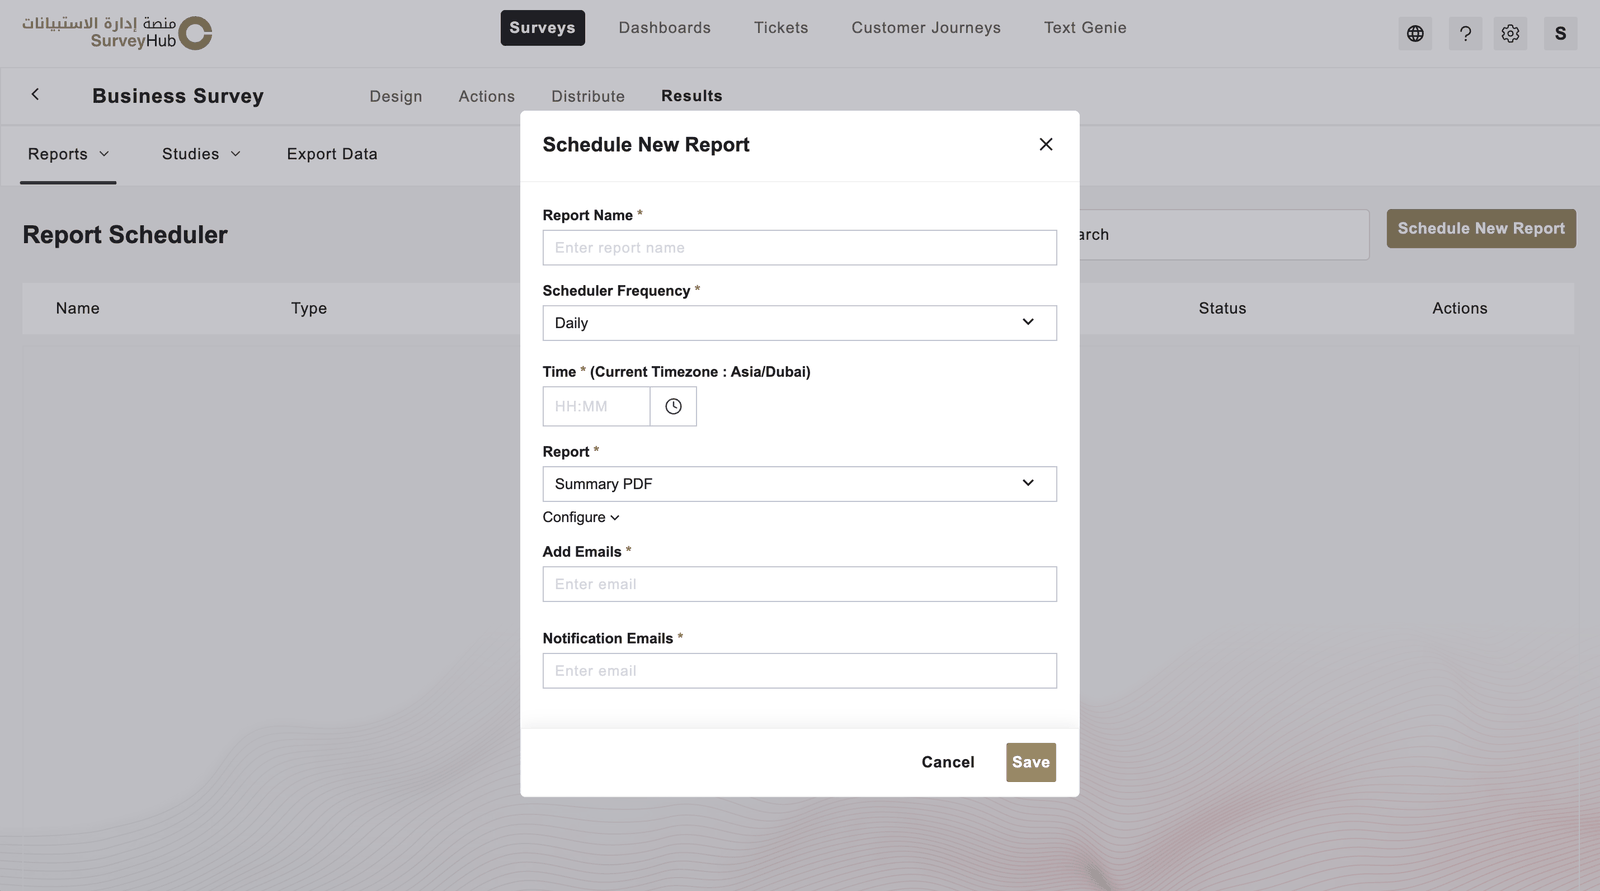Switch to the Design tab

tap(396, 96)
